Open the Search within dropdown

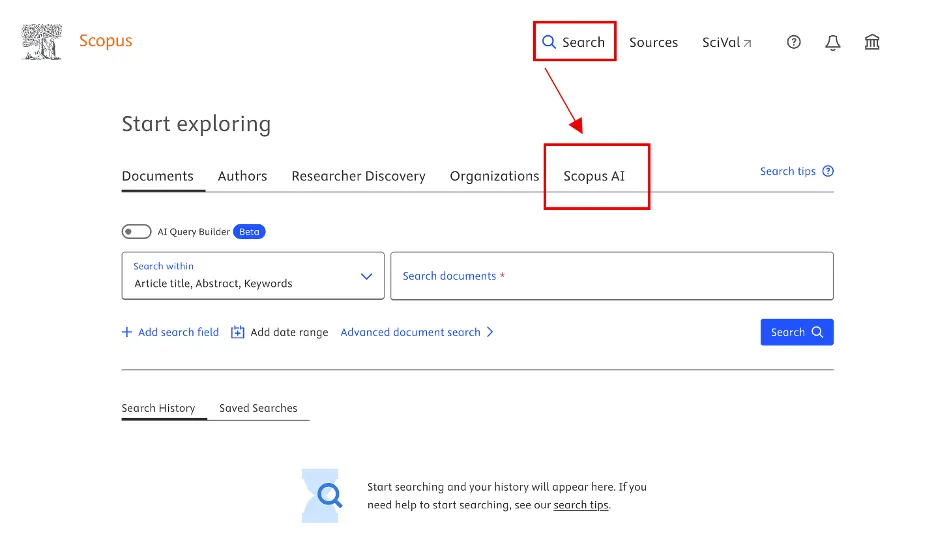pos(253,276)
